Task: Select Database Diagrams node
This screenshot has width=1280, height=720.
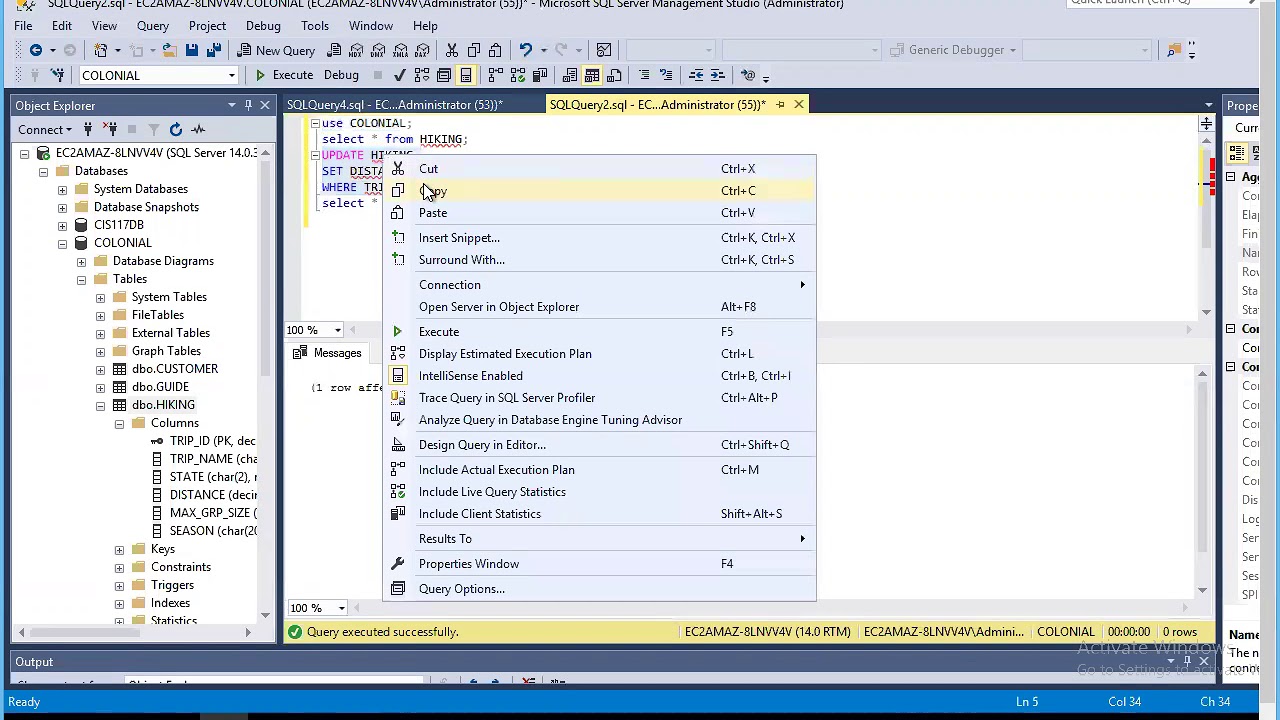Action: [x=163, y=261]
